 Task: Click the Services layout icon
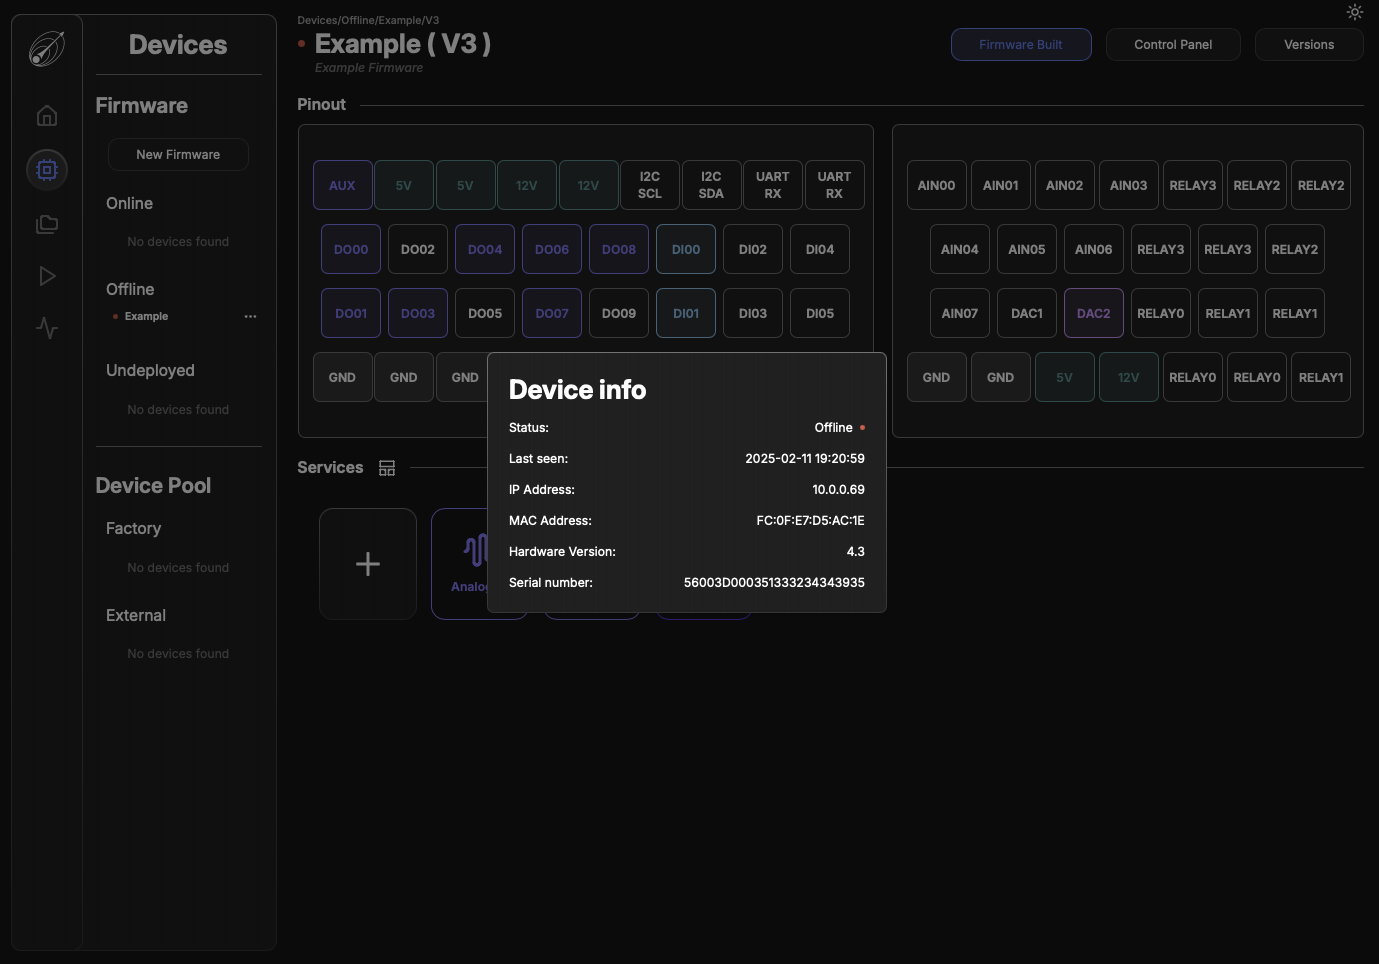coord(387,468)
